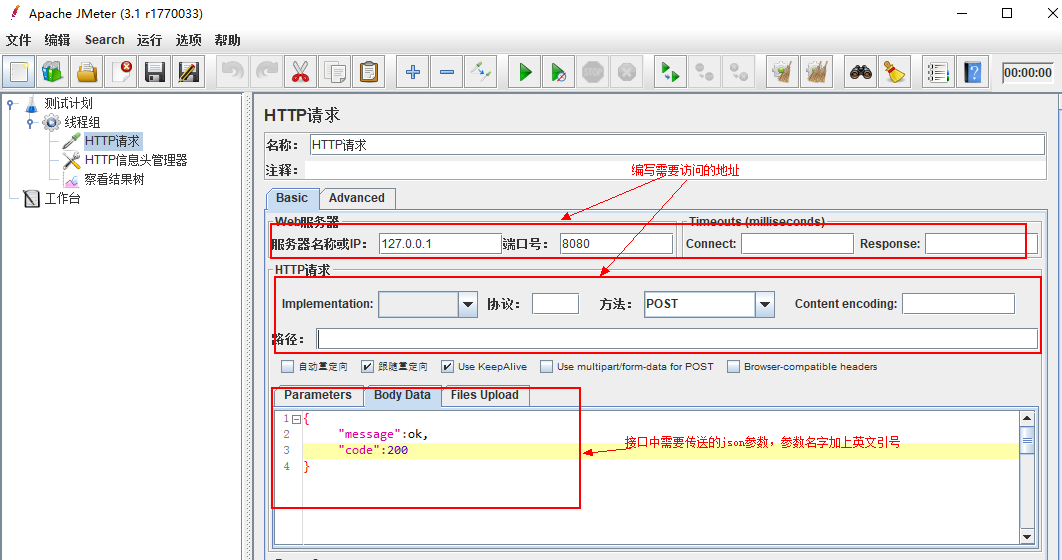
Task: Click the Save test plan floppy icon
Action: pyautogui.click(x=154, y=72)
